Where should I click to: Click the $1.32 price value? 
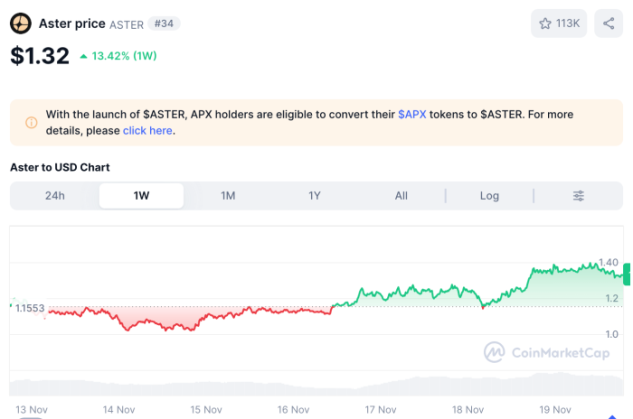point(40,56)
